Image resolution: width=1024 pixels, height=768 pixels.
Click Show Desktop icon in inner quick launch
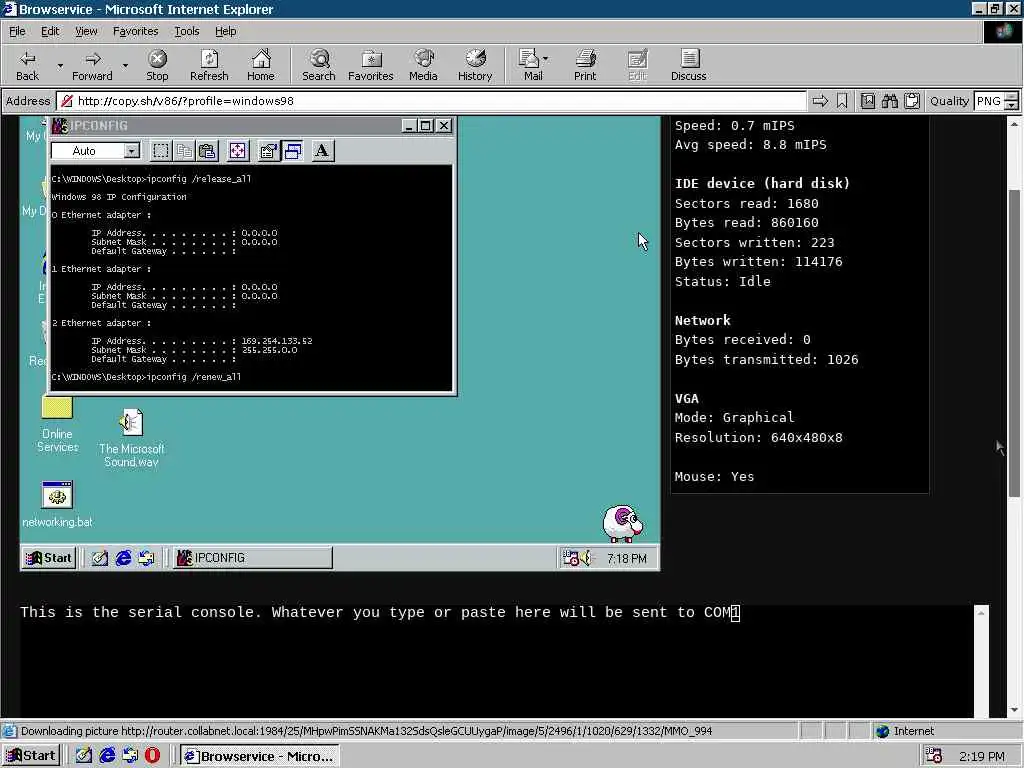point(100,558)
